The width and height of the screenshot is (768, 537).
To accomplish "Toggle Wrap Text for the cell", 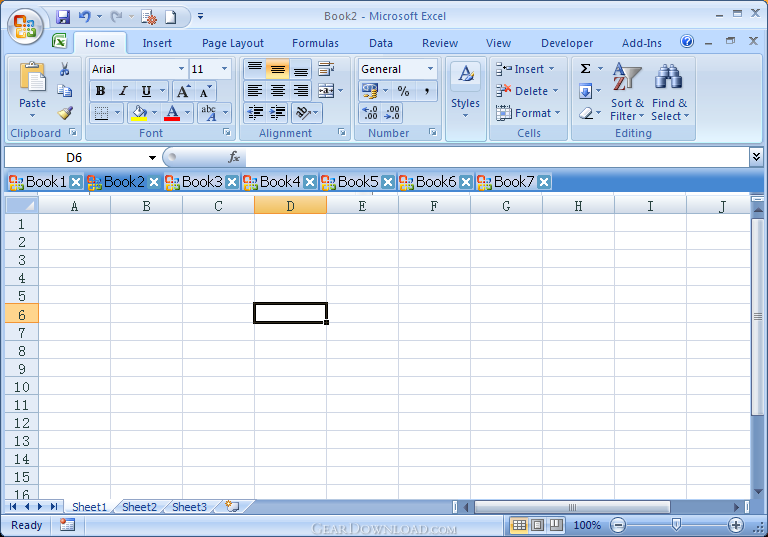I will tap(326, 69).
